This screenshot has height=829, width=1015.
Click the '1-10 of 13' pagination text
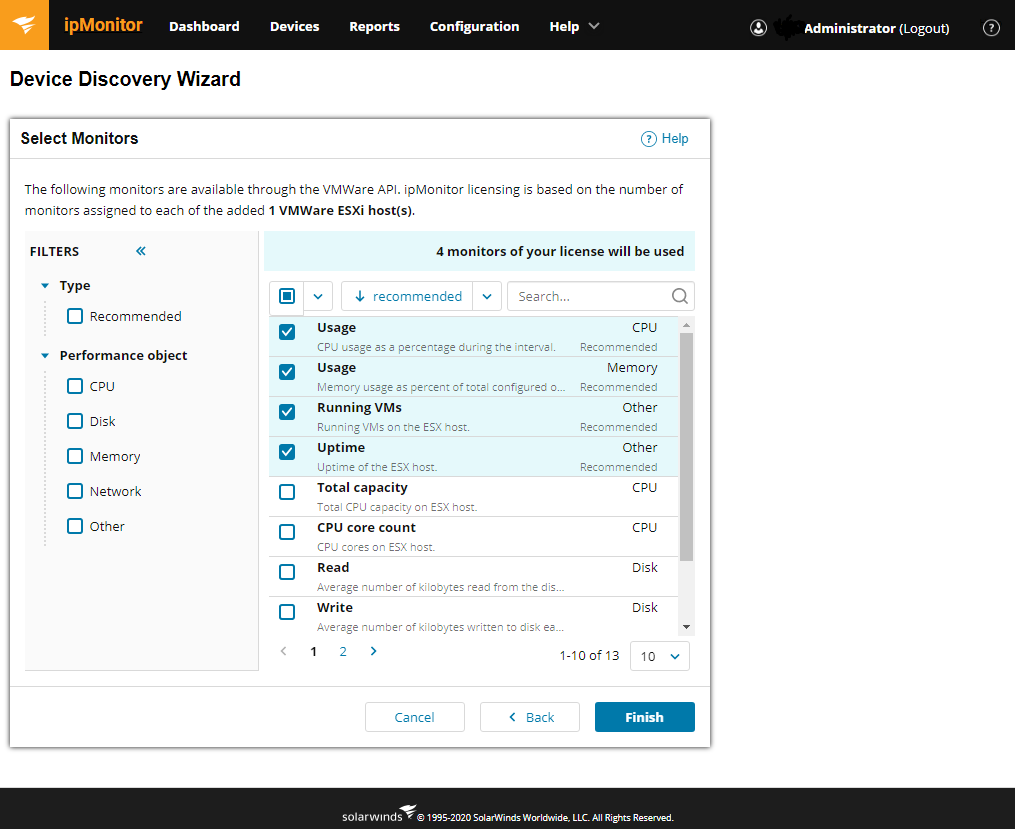click(589, 656)
